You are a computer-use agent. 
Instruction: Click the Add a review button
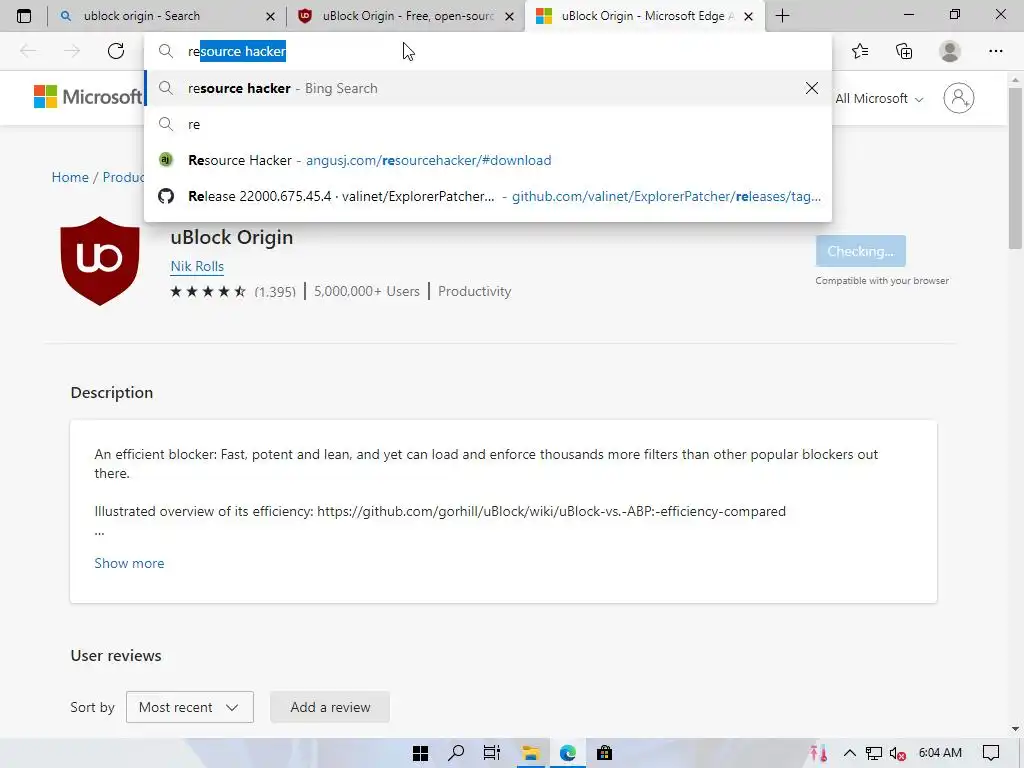click(x=330, y=707)
